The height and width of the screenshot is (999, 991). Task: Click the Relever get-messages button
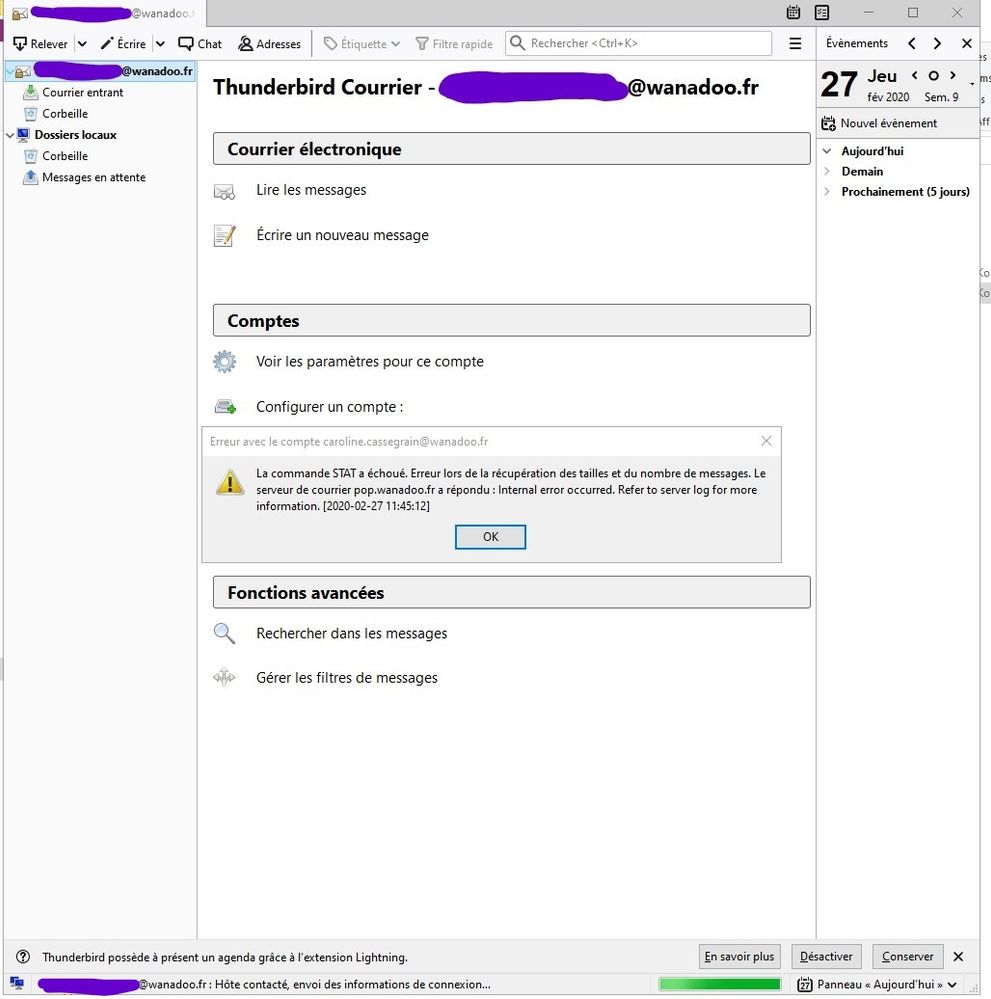(40, 44)
